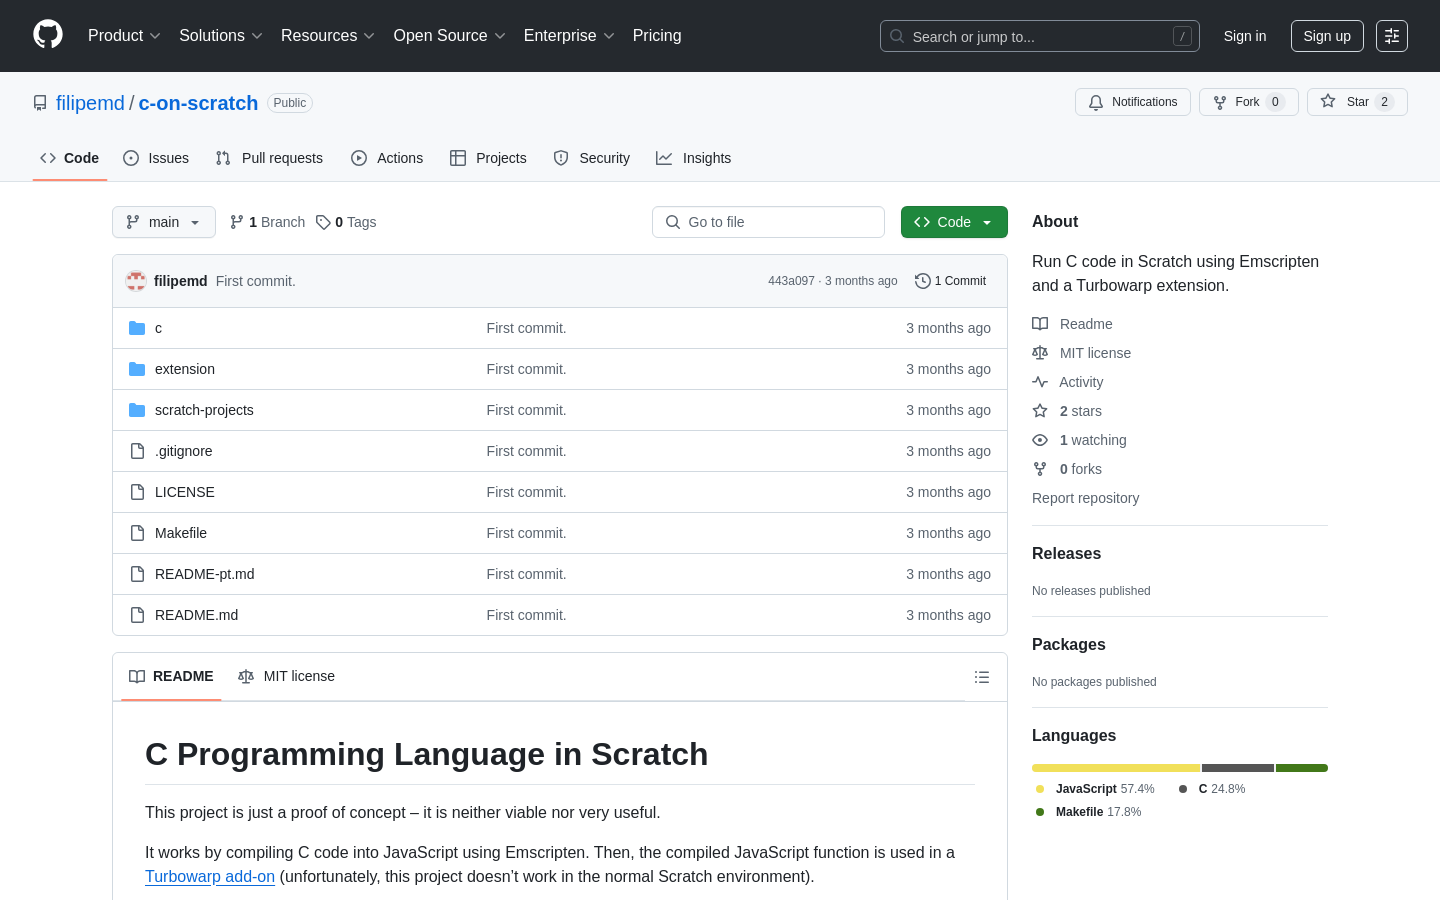This screenshot has height=900, width=1440.
Task: Click the filipemd avatar image
Action: click(x=136, y=281)
